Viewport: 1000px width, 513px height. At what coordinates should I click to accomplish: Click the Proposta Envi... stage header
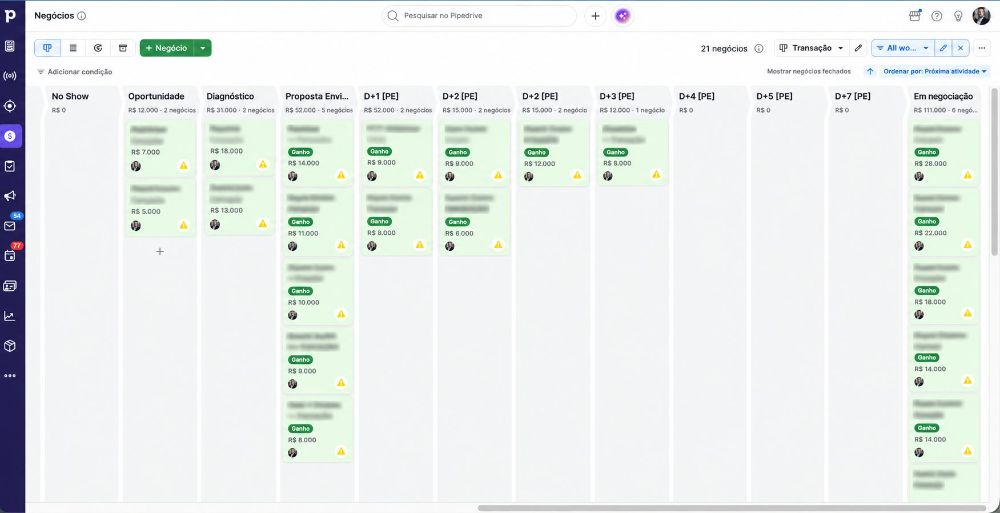(318, 96)
